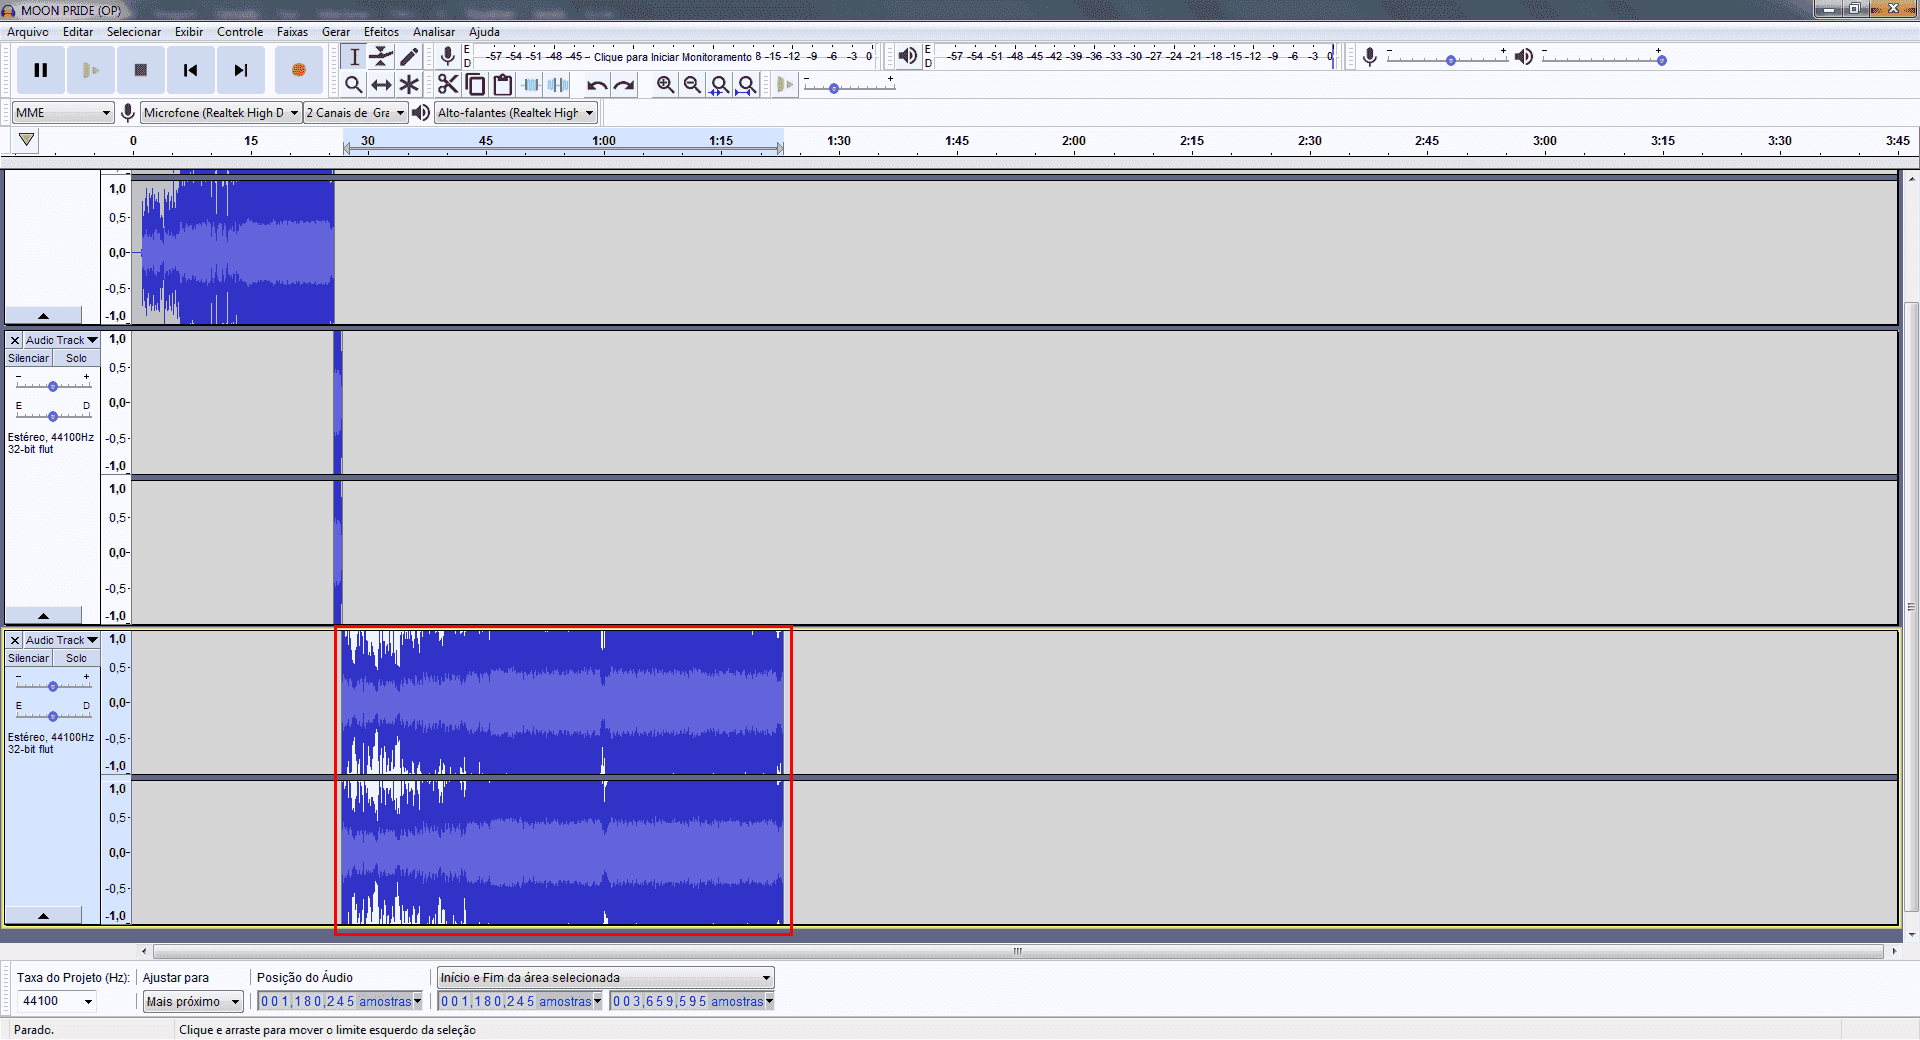1920x1040 pixels.
Task: Click the playback volume slider
Action: tap(1602, 59)
